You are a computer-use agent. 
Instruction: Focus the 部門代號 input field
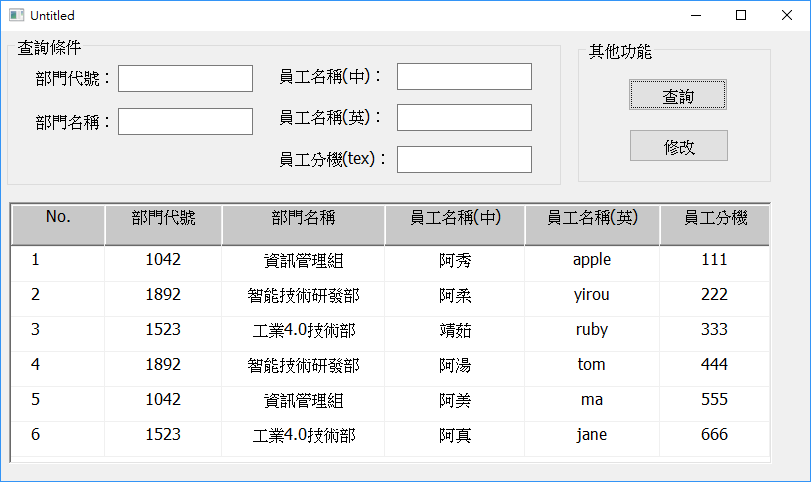[x=186, y=78]
